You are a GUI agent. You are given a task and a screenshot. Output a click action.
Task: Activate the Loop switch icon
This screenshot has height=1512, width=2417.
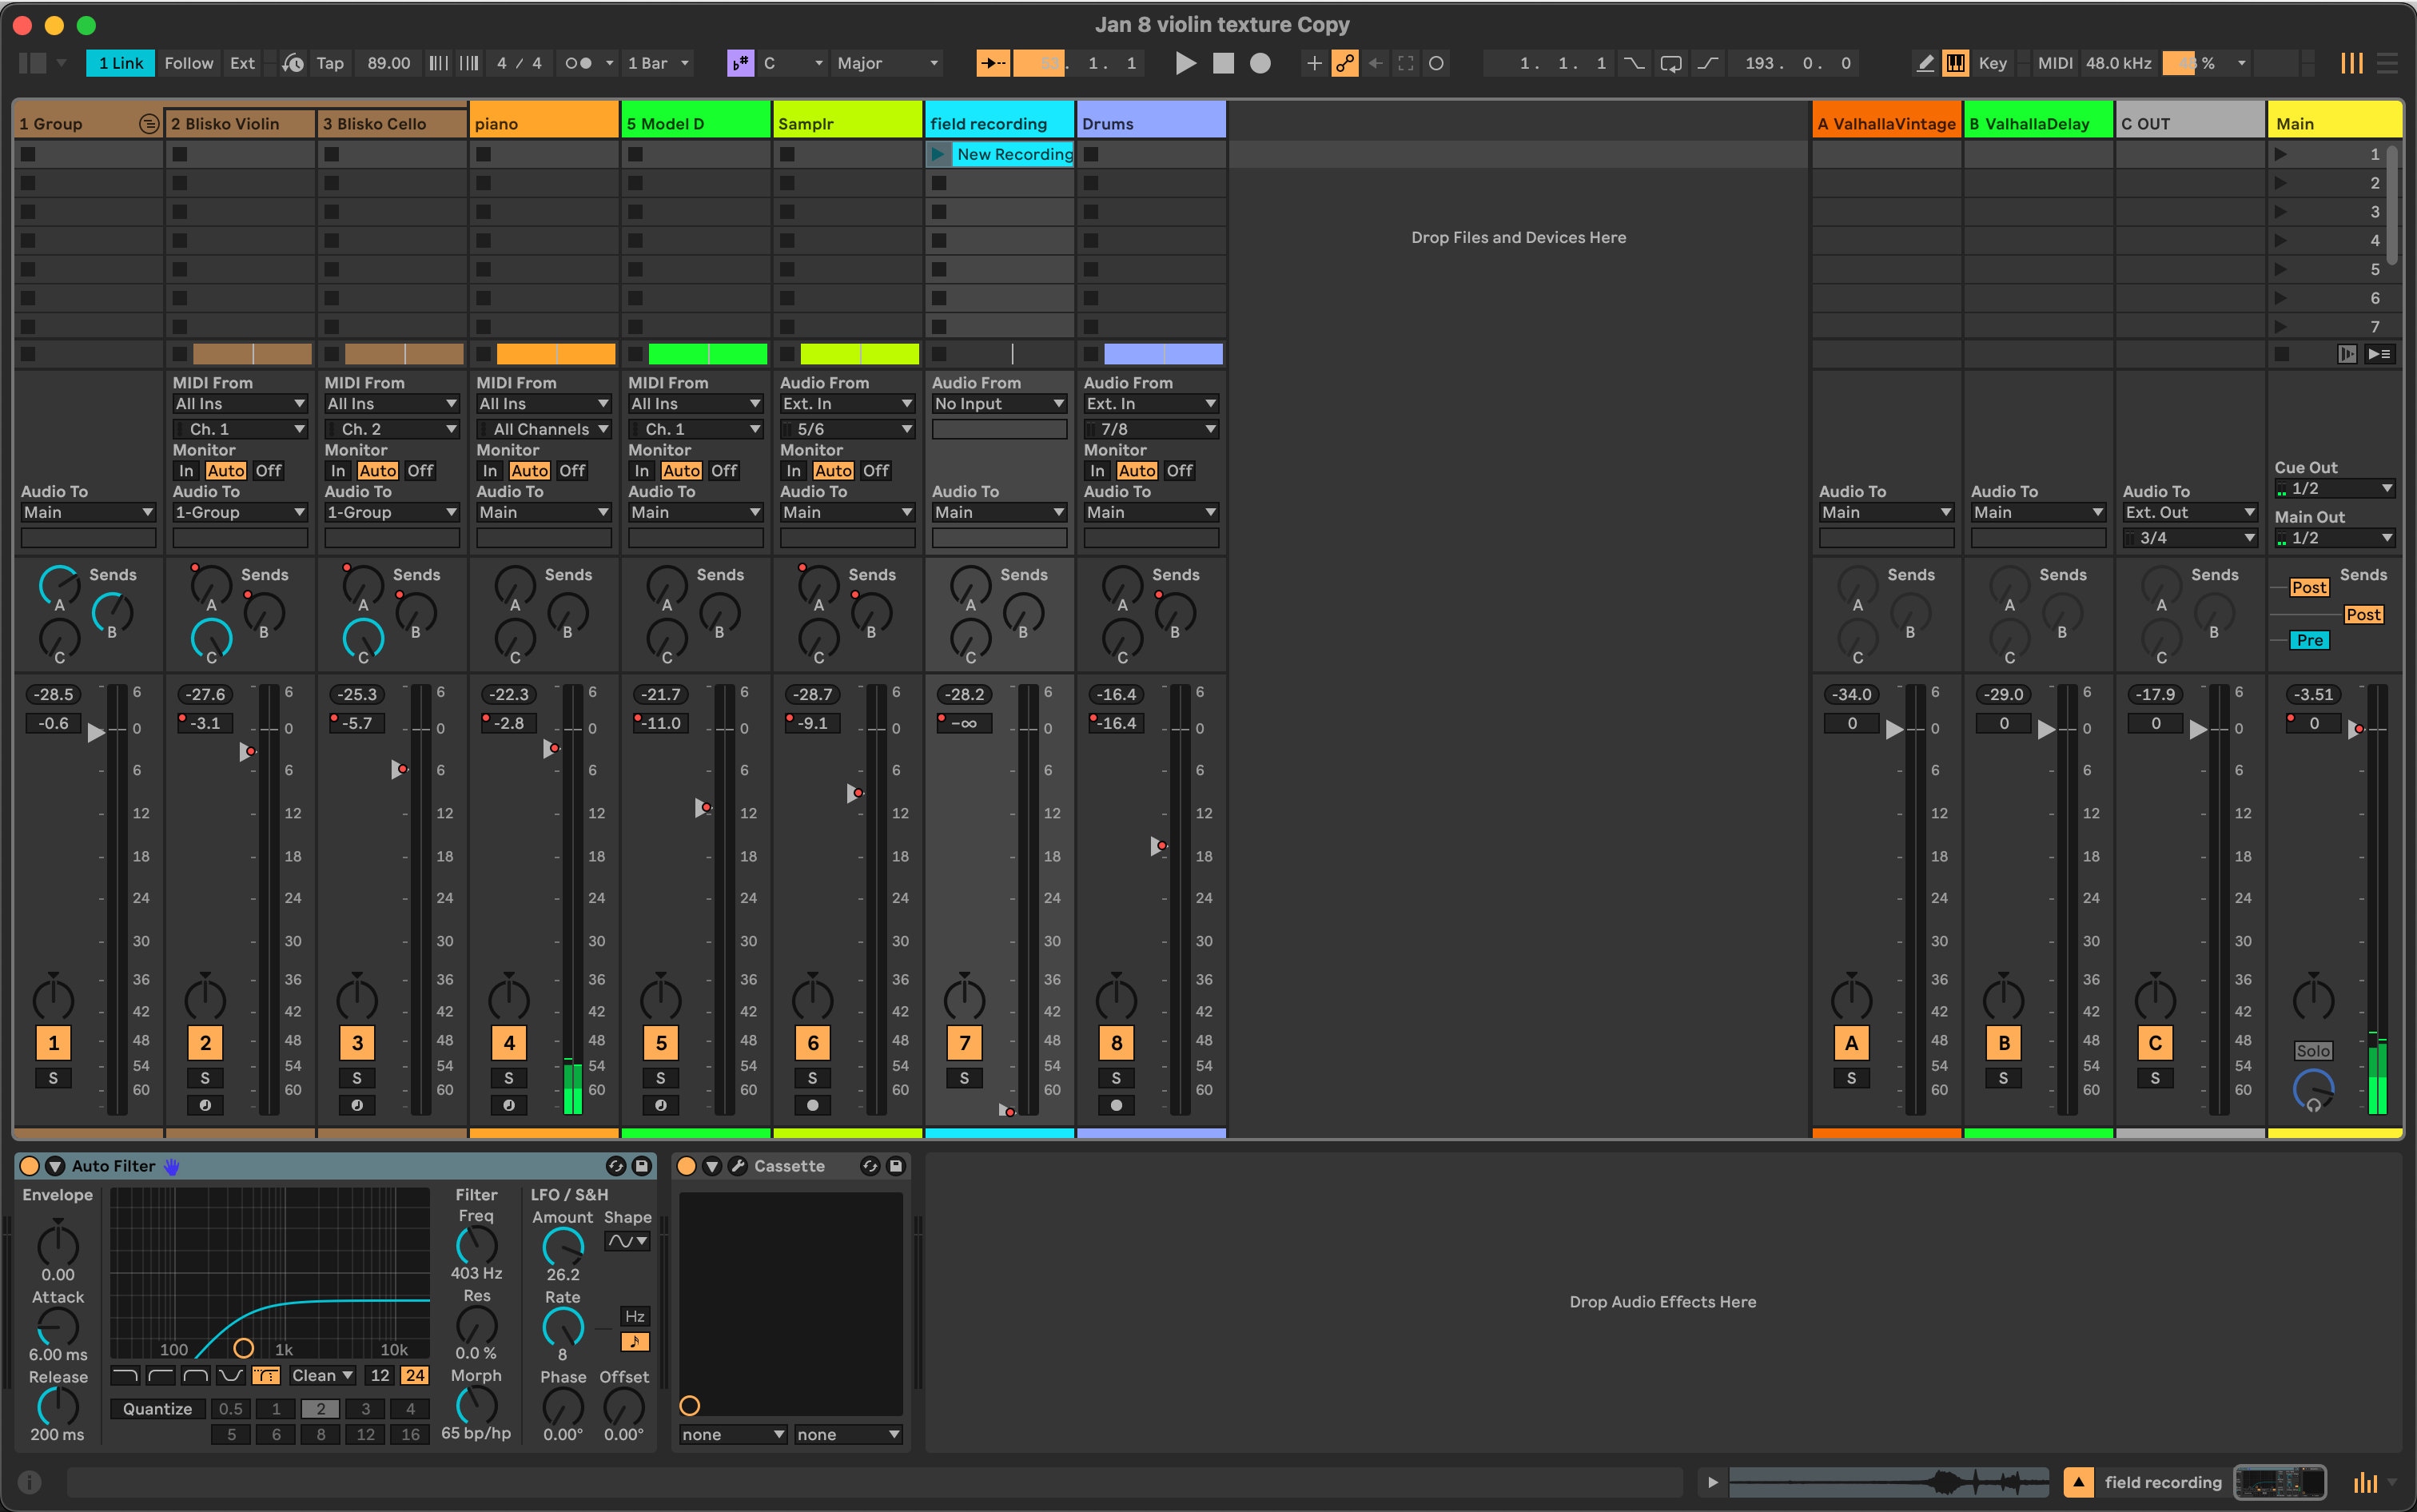coord(1670,63)
